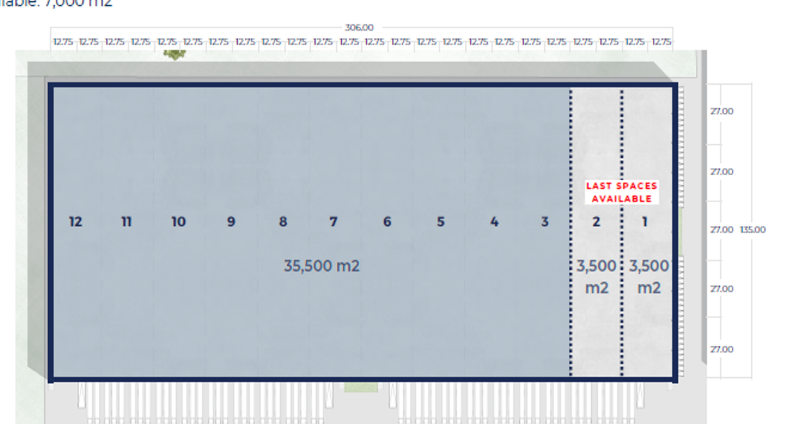Click the 306.00 total width dimension

click(358, 28)
